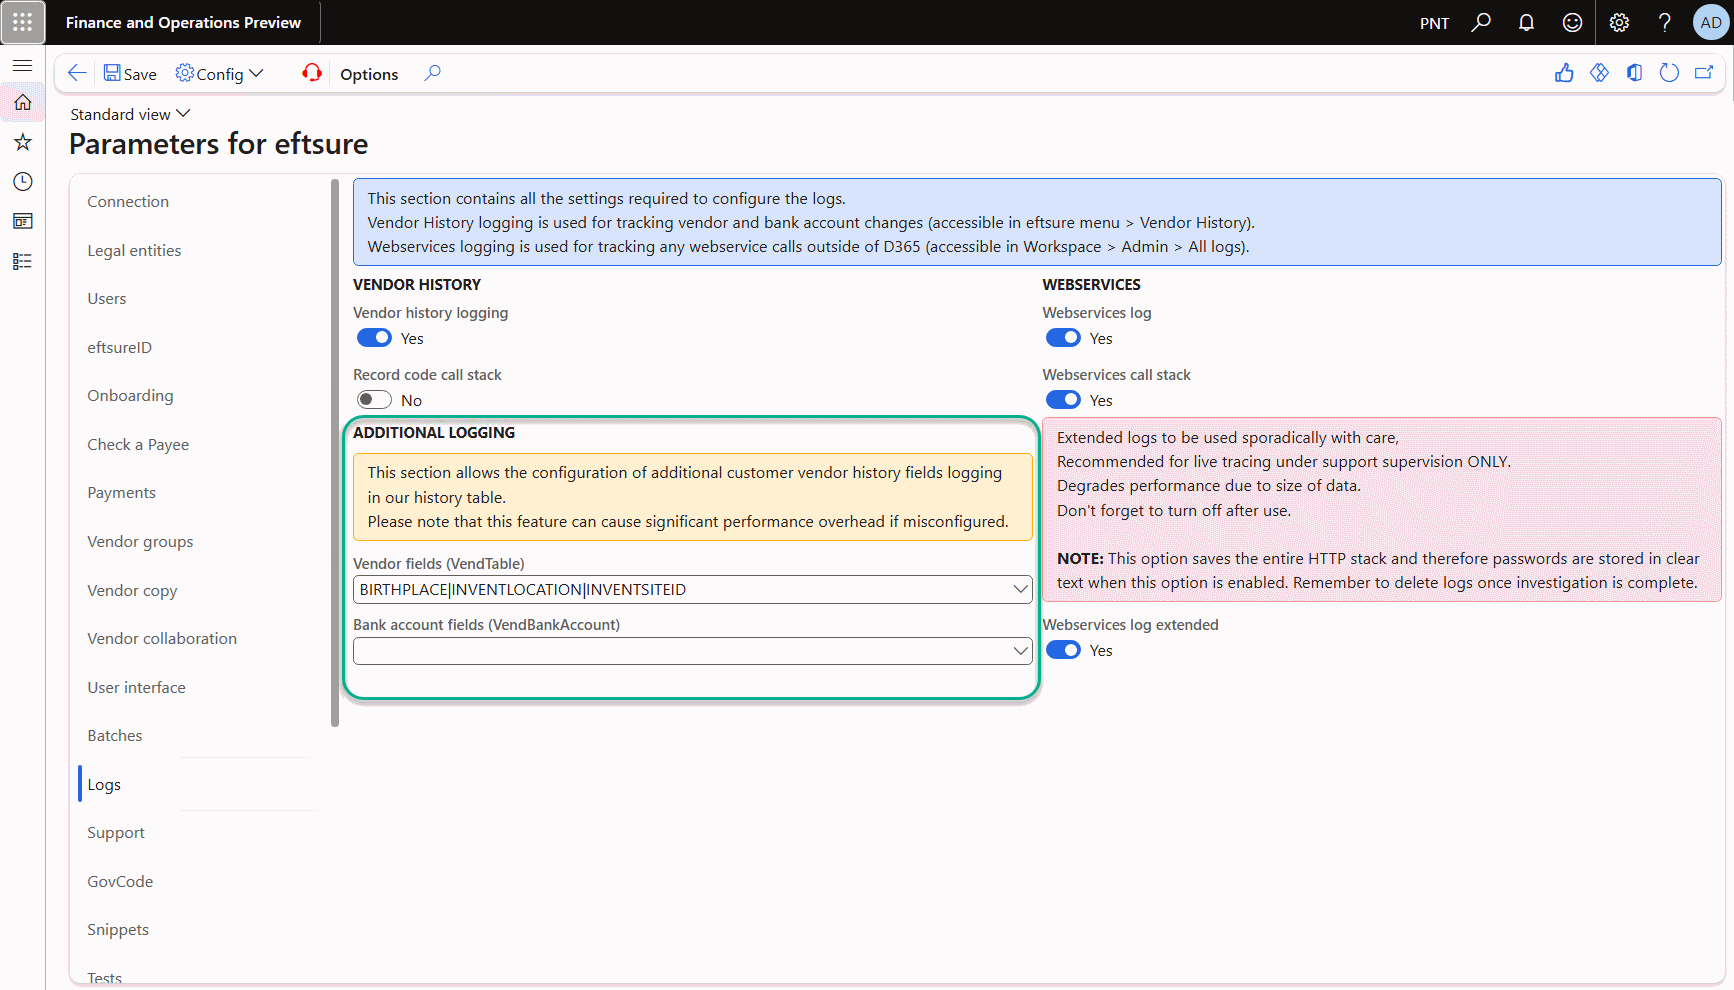The height and width of the screenshot is (990, 1734).
Task: Open the help question mark
Action: (1665, 22)
